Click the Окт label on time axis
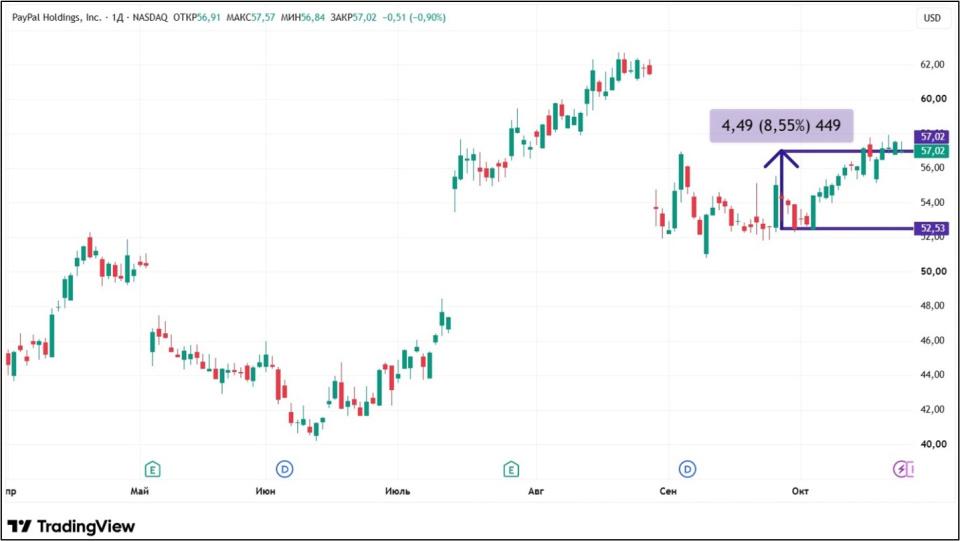This screenshot has height=541, width=960. tap(800, 491)
